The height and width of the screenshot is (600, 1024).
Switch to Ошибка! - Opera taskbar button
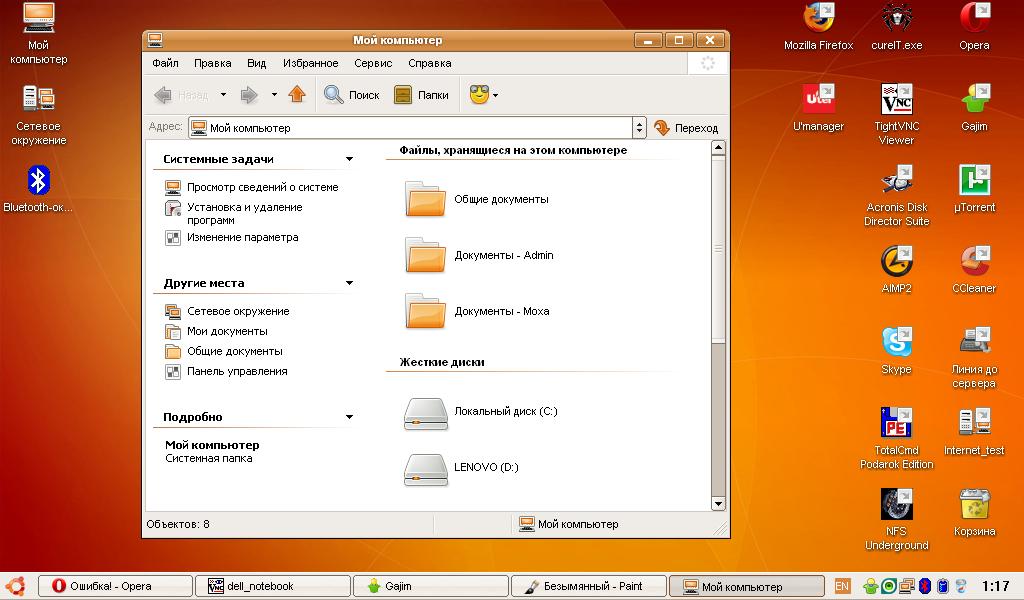pos(115,586)
